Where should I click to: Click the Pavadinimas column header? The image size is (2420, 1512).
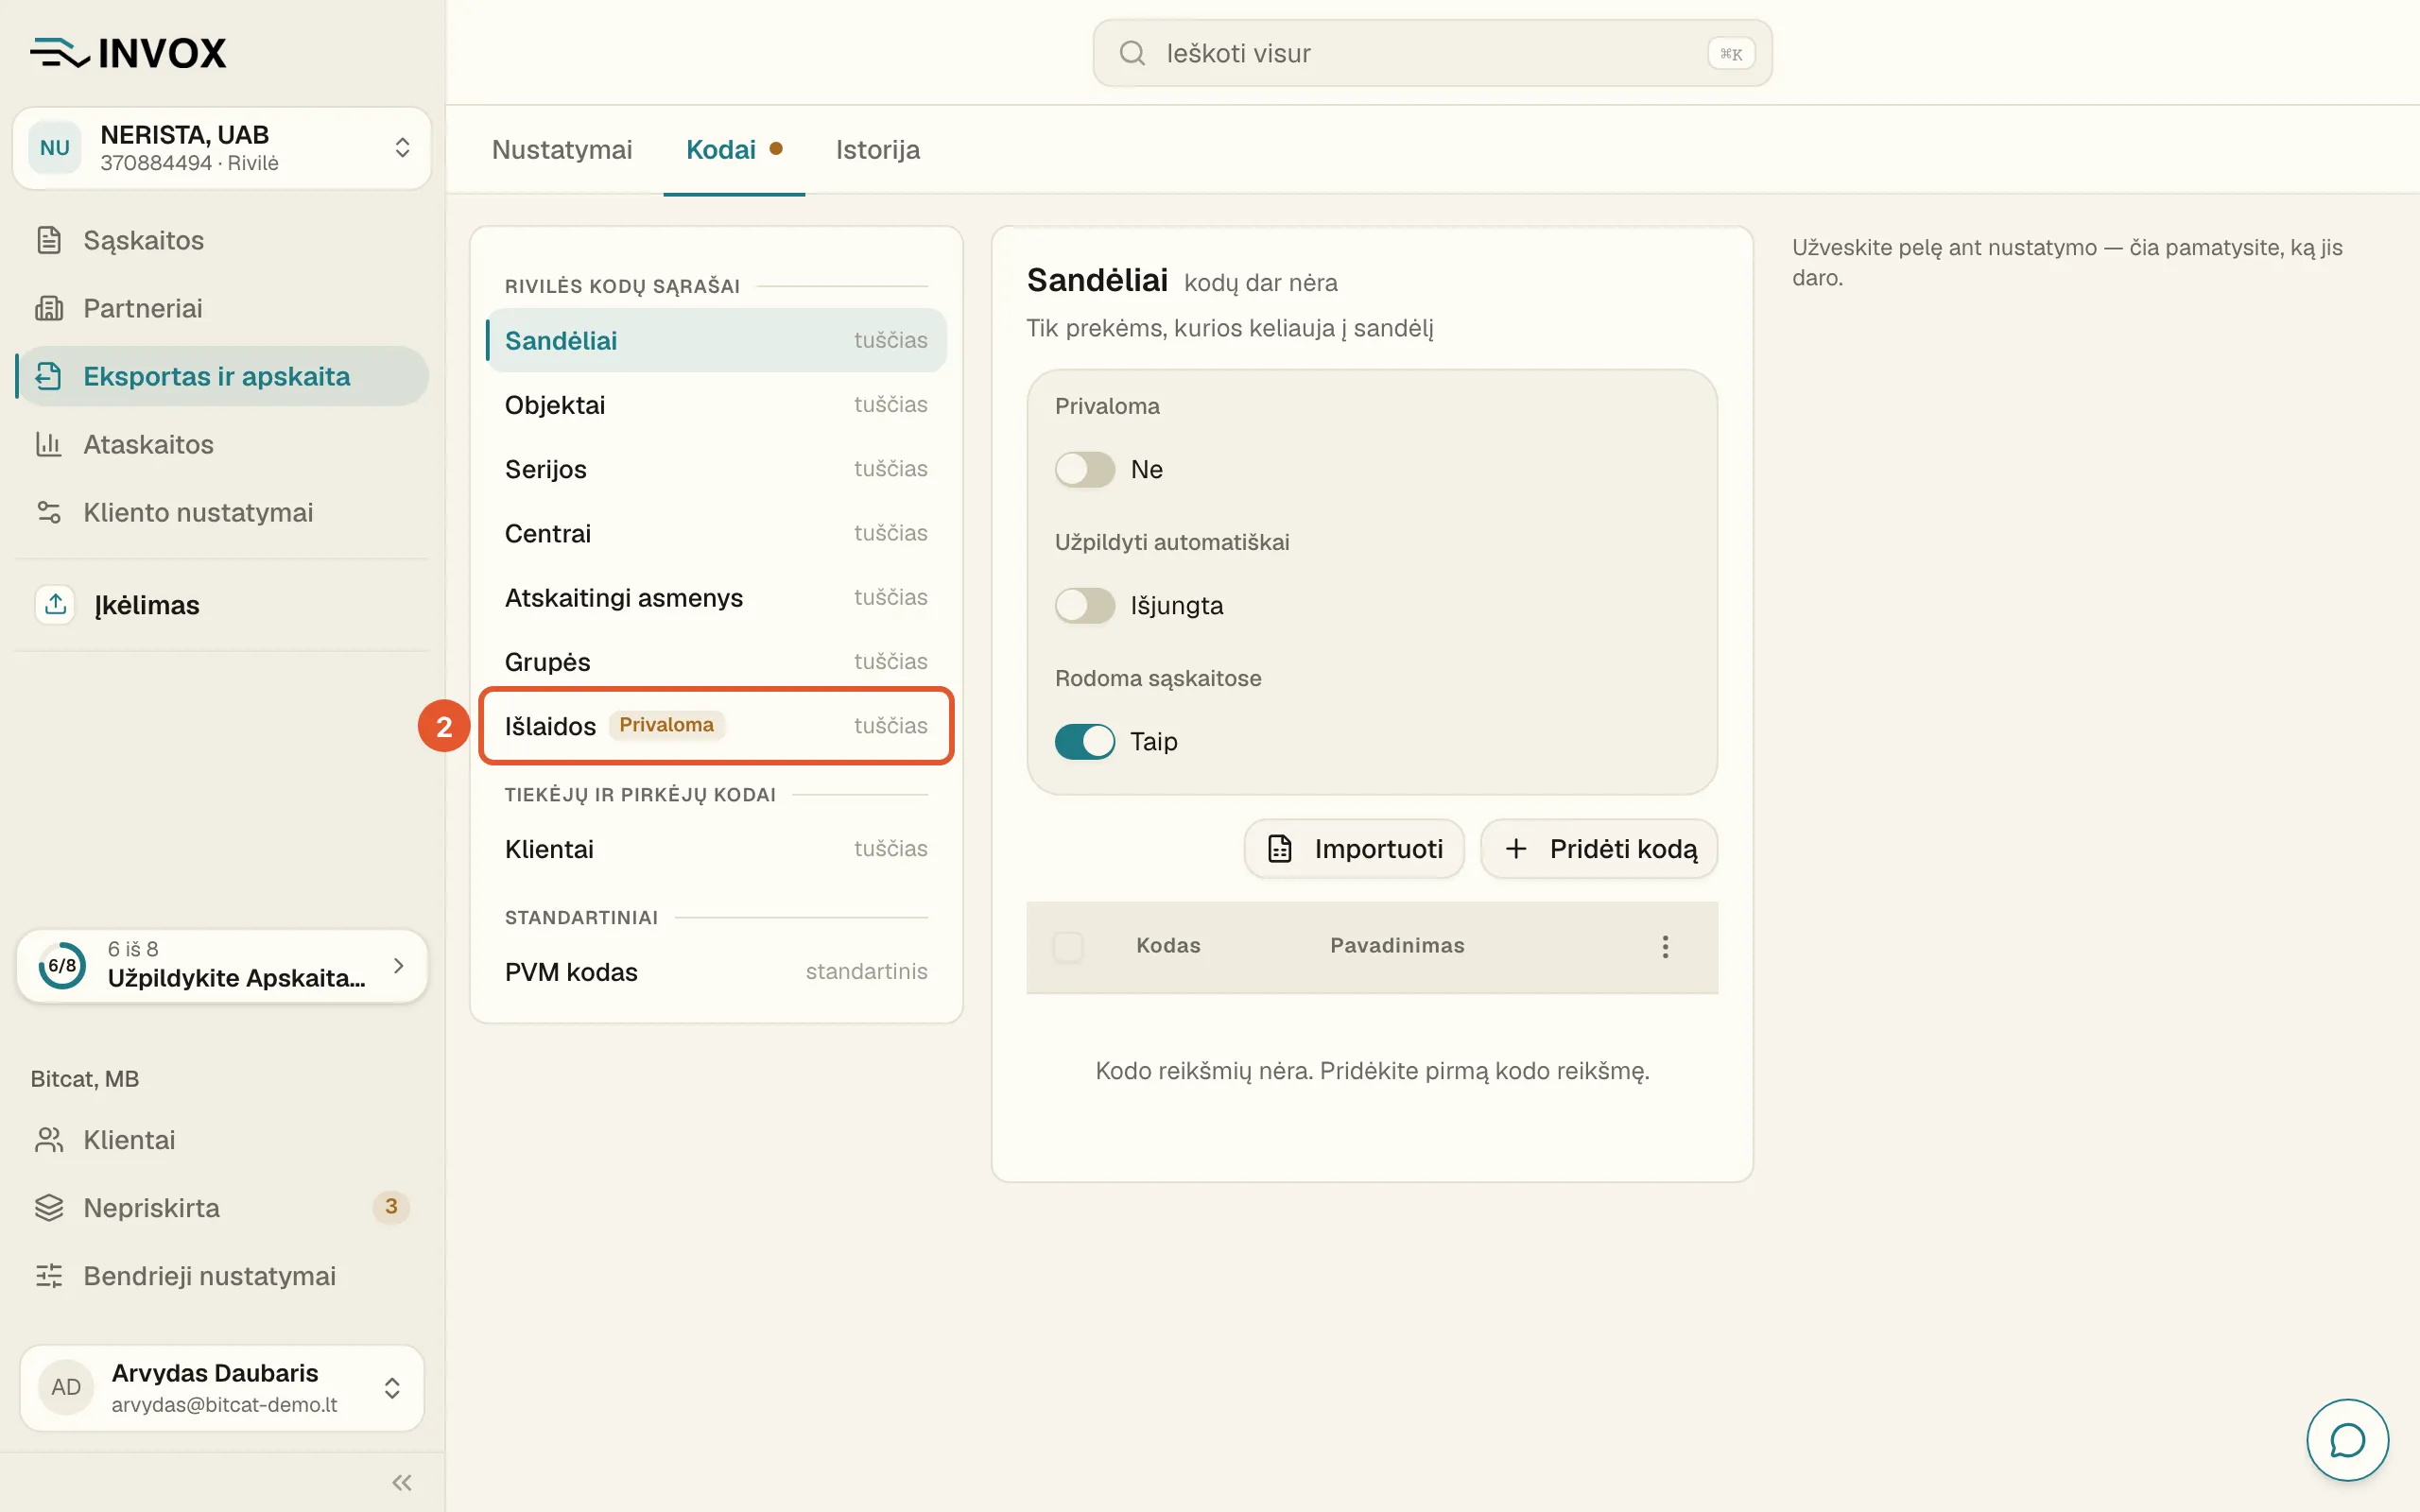click(1397, 946)
